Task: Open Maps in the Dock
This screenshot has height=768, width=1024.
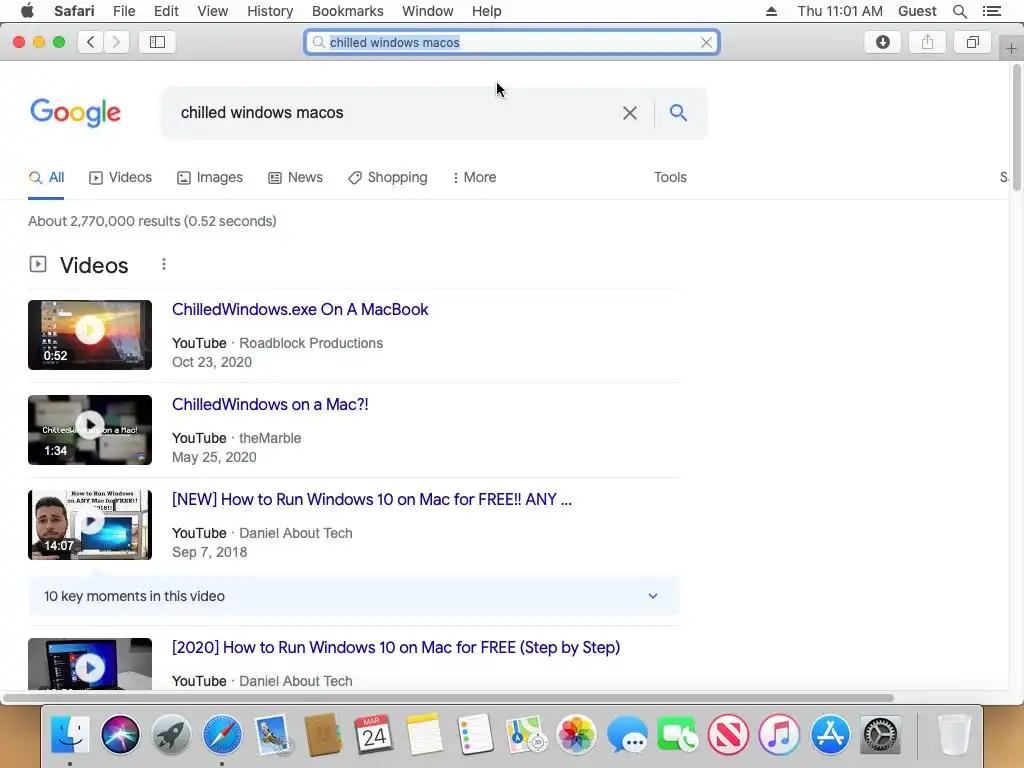Action: tap(526, 735)
